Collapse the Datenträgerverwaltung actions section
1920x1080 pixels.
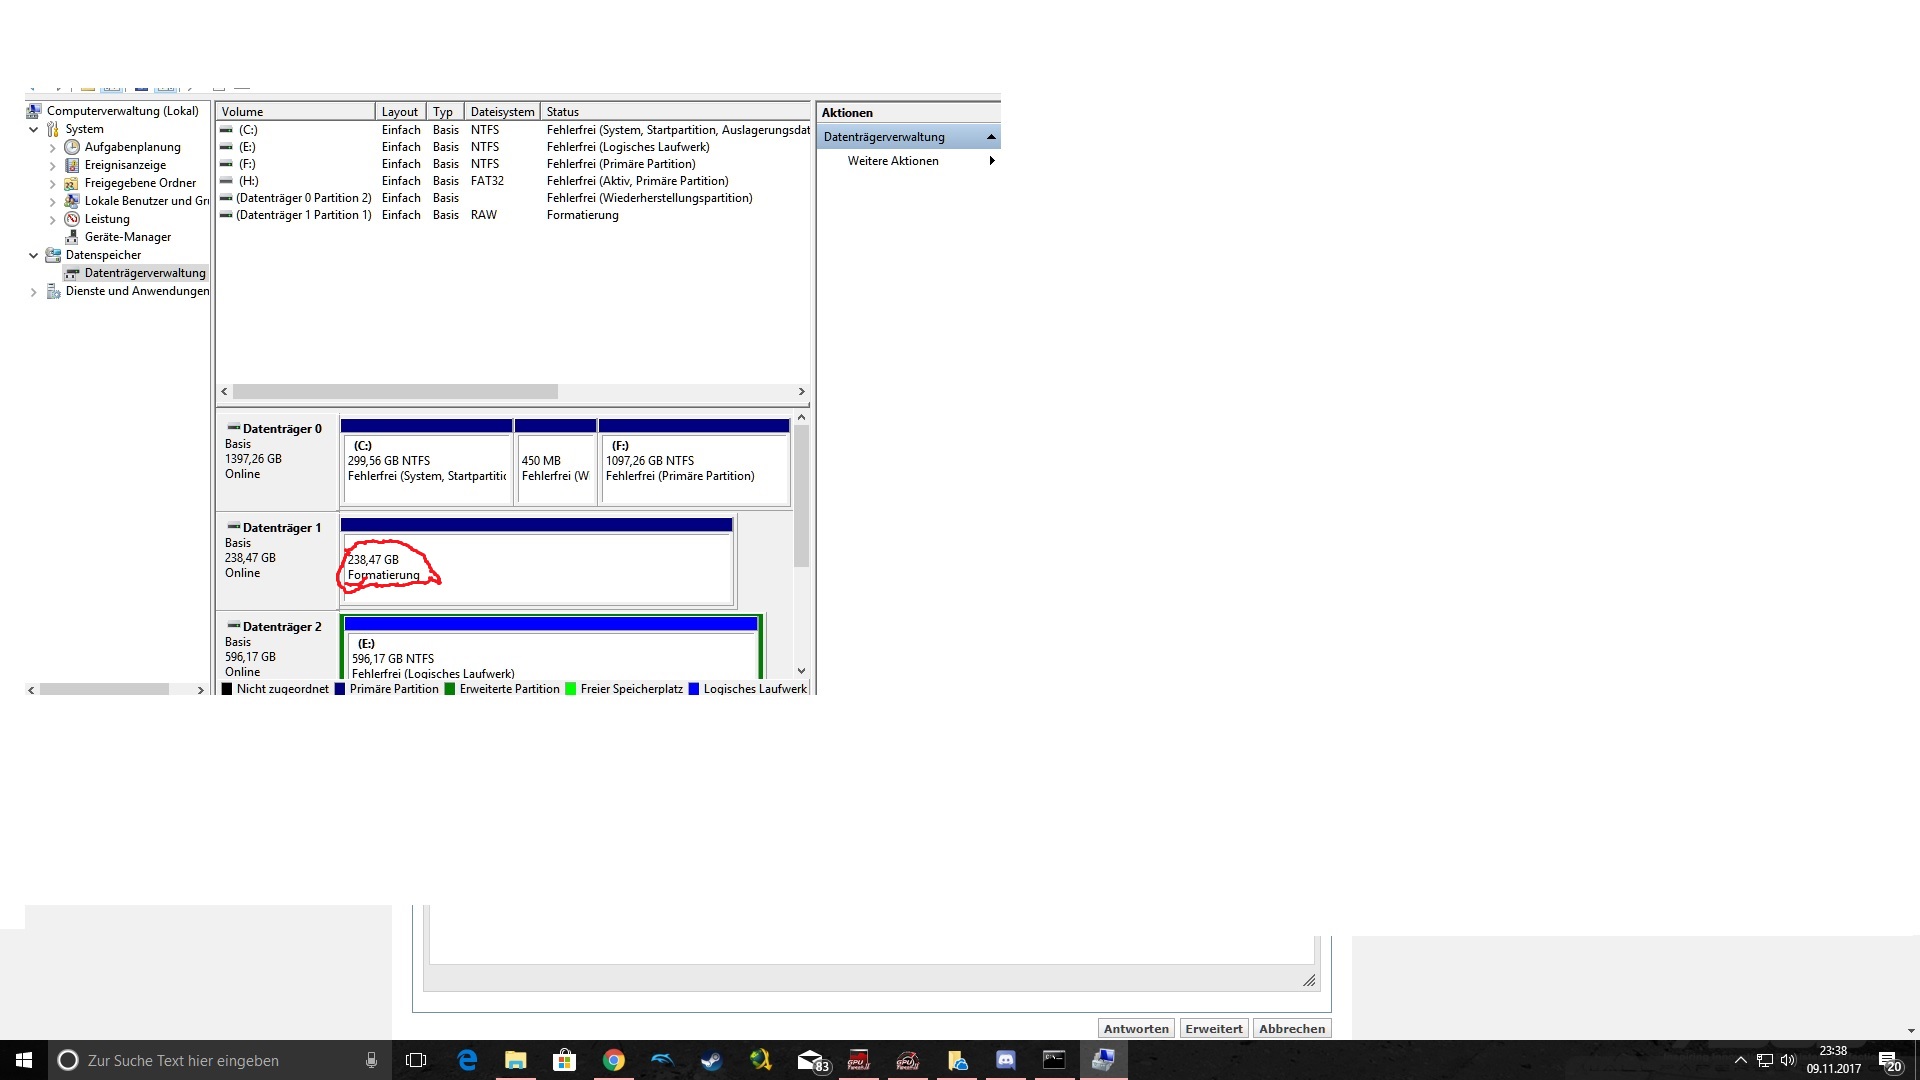tap(991, 137)
